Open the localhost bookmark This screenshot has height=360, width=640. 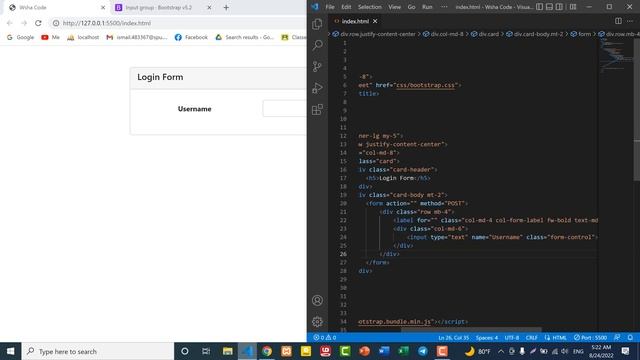pyautogui.click(x=83, y=37)
